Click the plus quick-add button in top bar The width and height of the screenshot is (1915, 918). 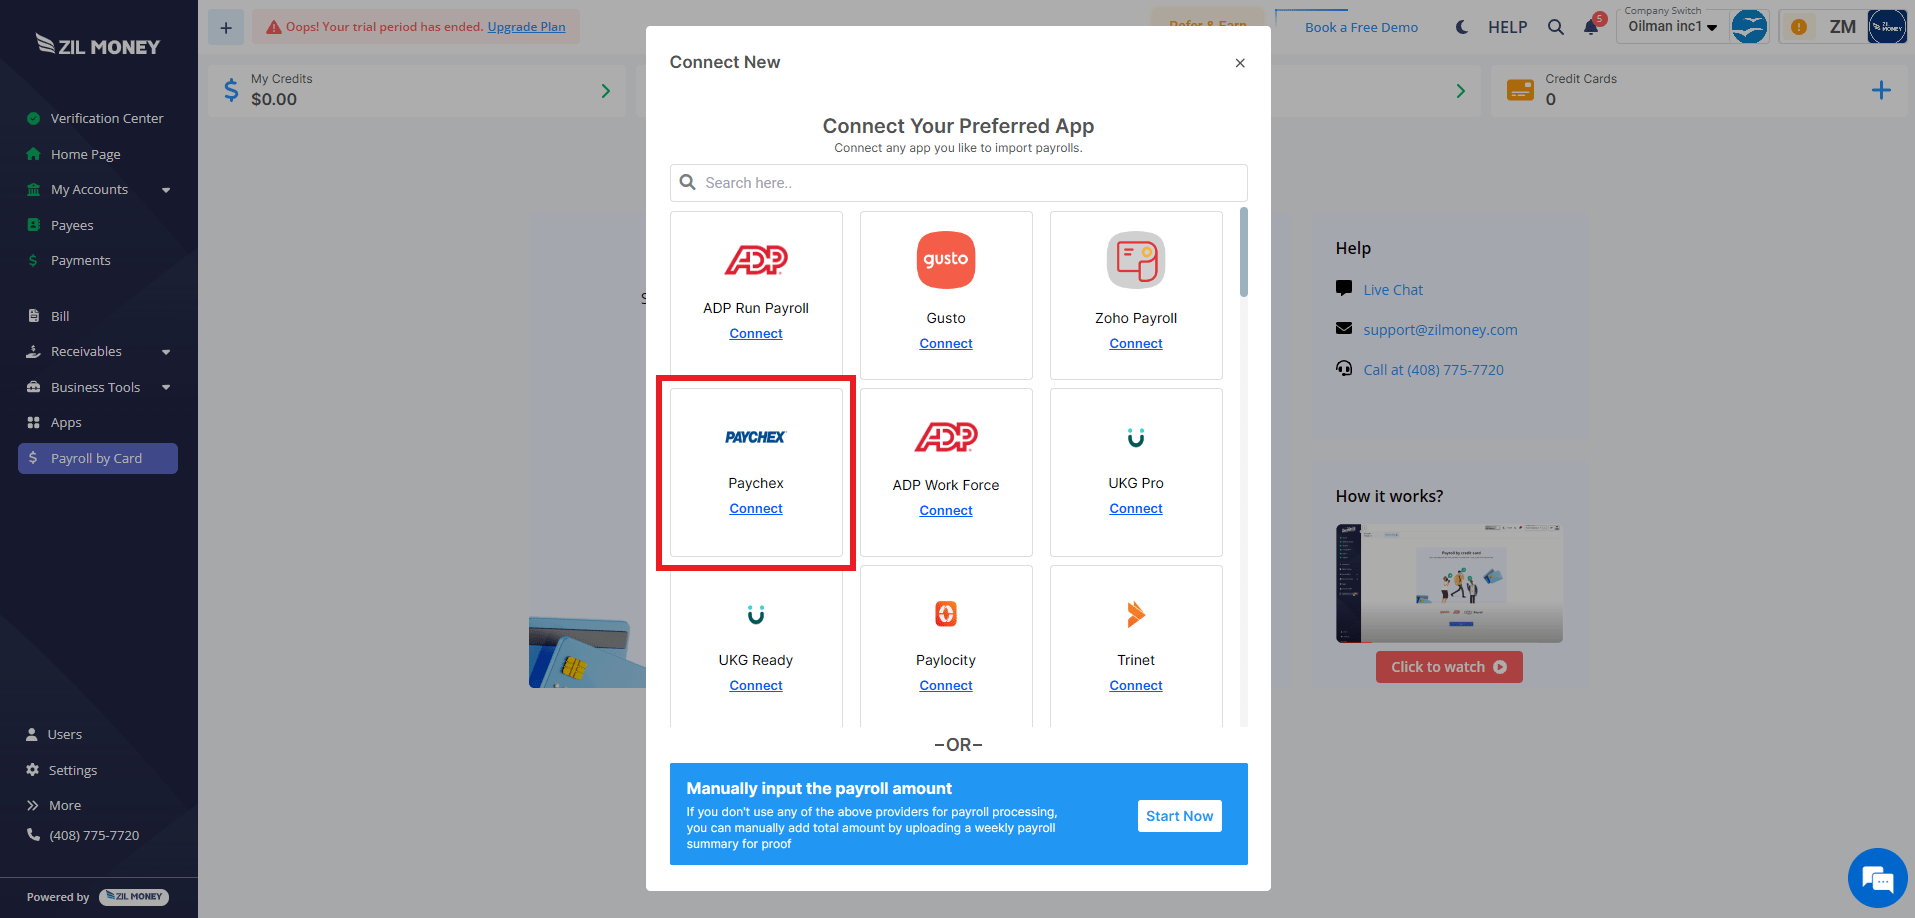click(x=226, y=27)
